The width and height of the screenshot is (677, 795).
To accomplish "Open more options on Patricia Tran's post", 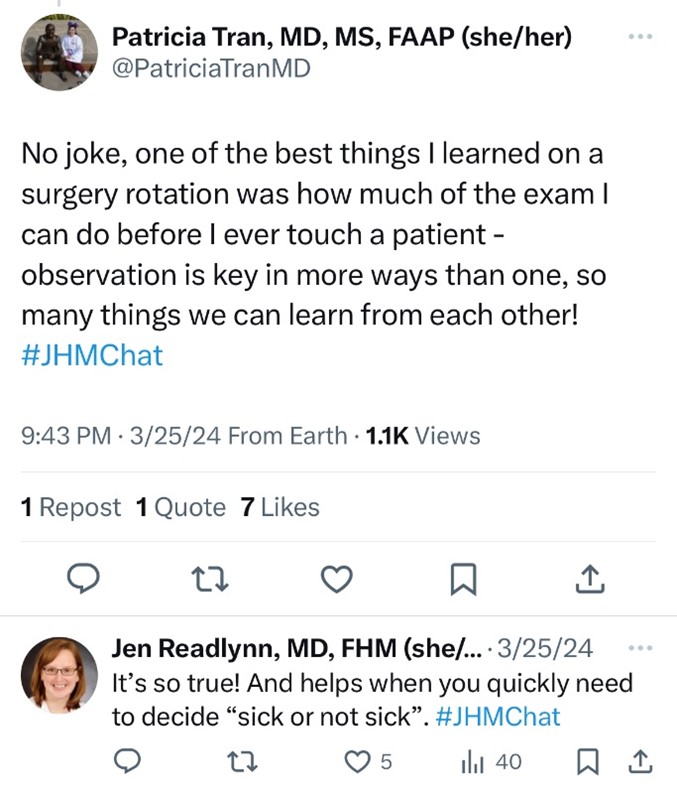I will point(638,38).
